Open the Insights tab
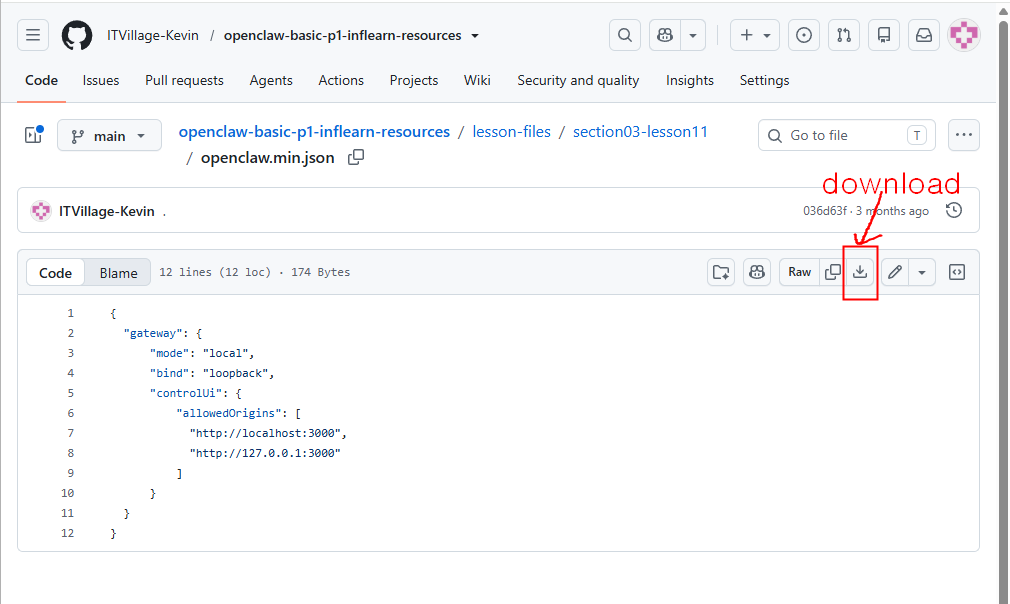This screenshot has width=1010, height=604. [x=689, y=80]
